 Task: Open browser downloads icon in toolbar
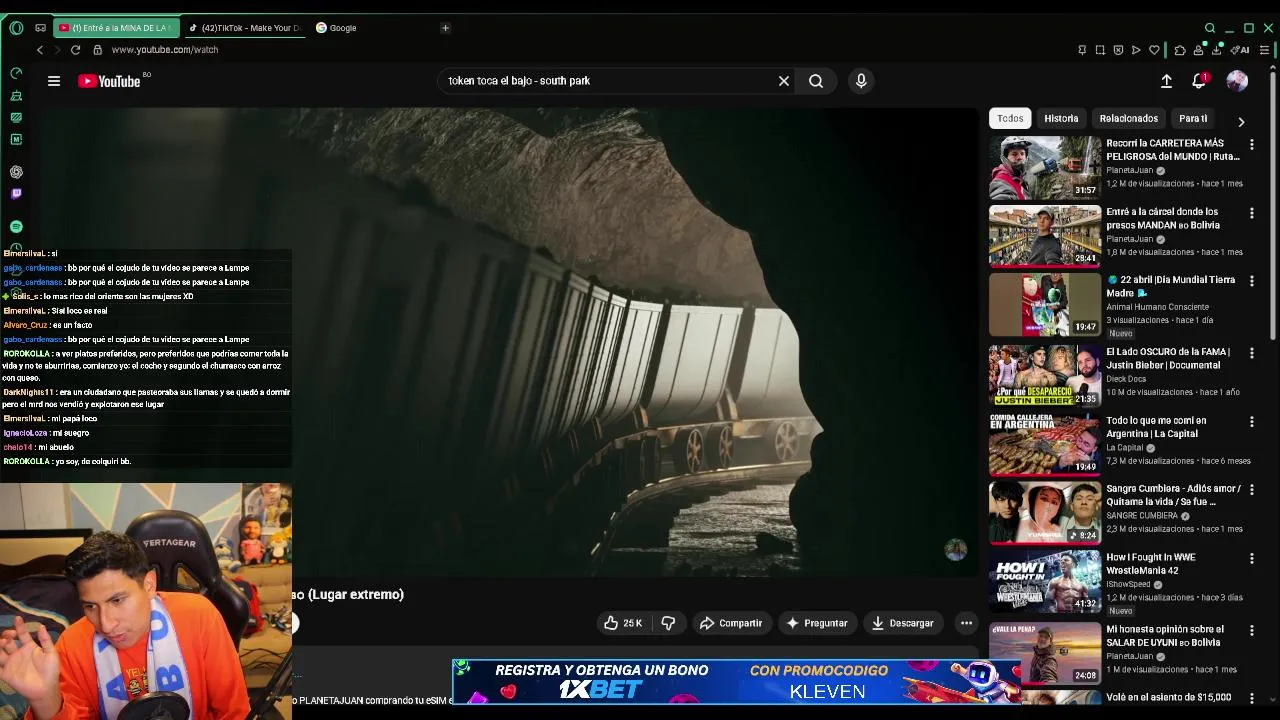[x=1217, y=50]
